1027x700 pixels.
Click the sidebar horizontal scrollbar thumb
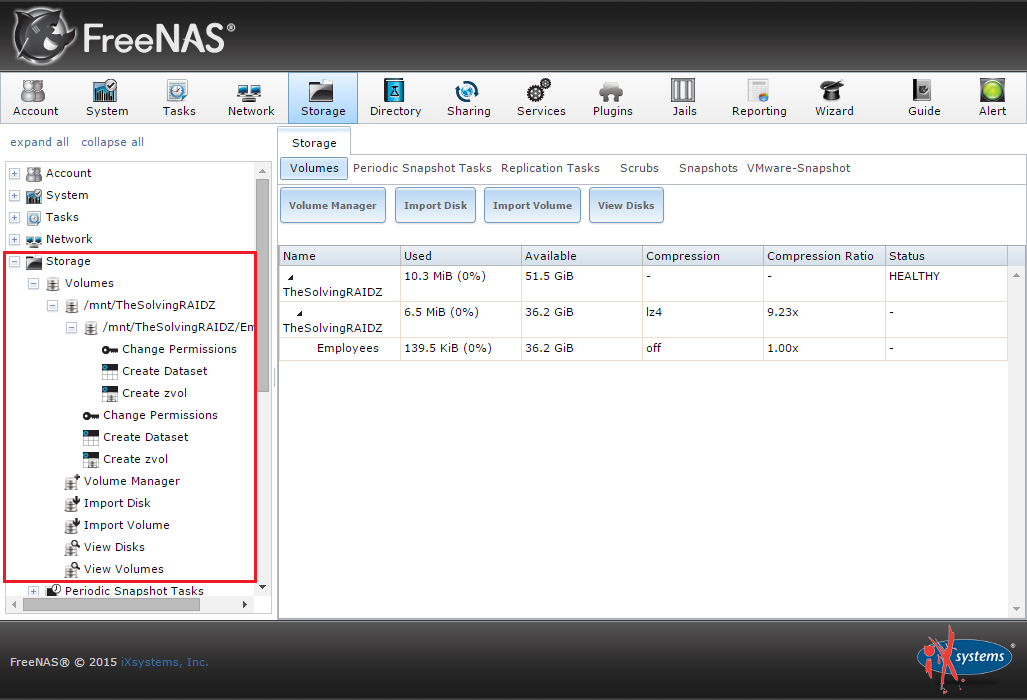pyautogui.click(x=111, y=604)
